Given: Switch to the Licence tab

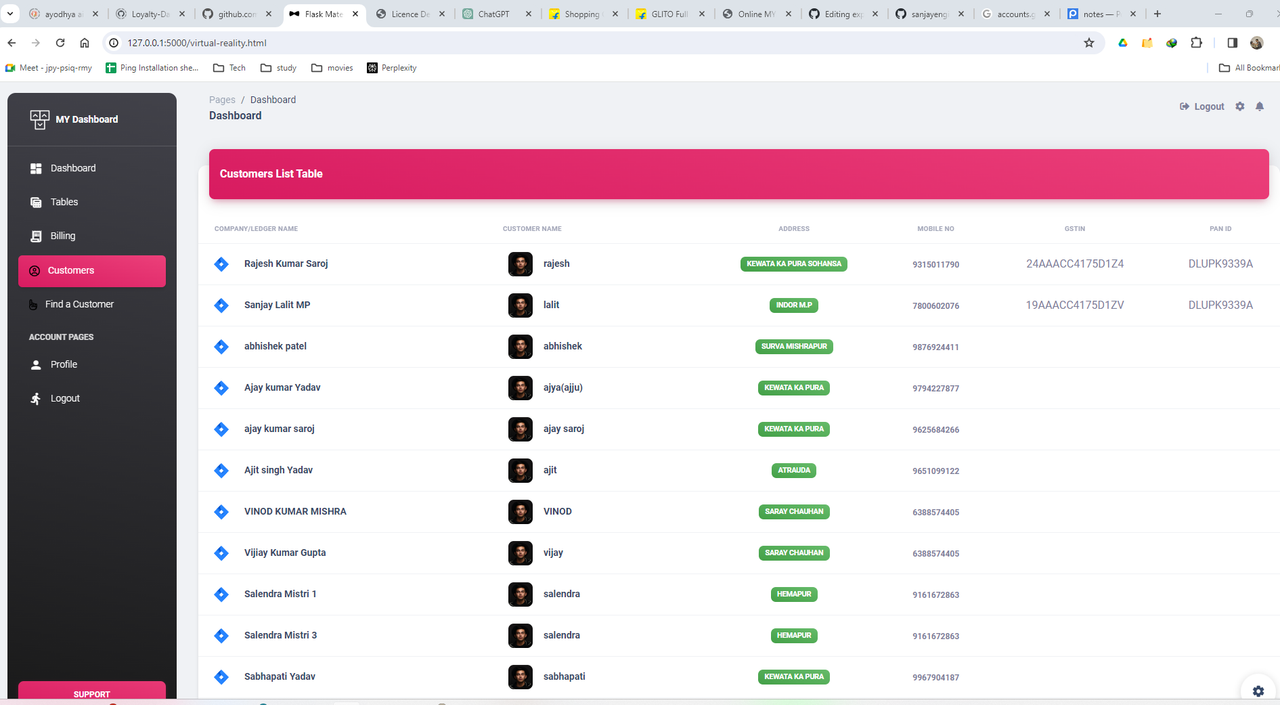Looking at the screenshot, I should (x=408, y=14).
